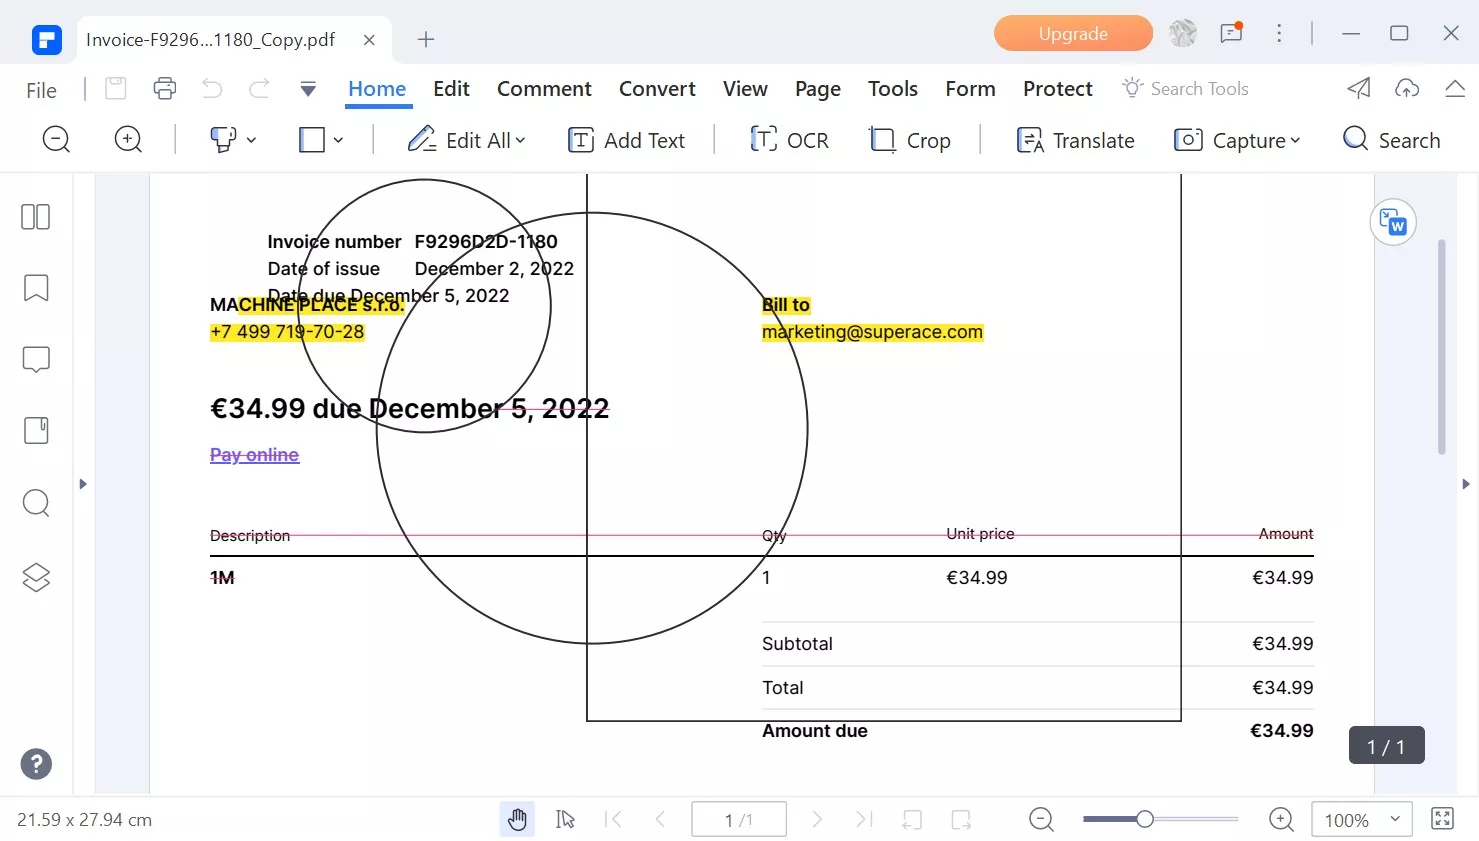Viewport: 1479px width, 841px height.
Task: Go to the next page
Action: 817,819
